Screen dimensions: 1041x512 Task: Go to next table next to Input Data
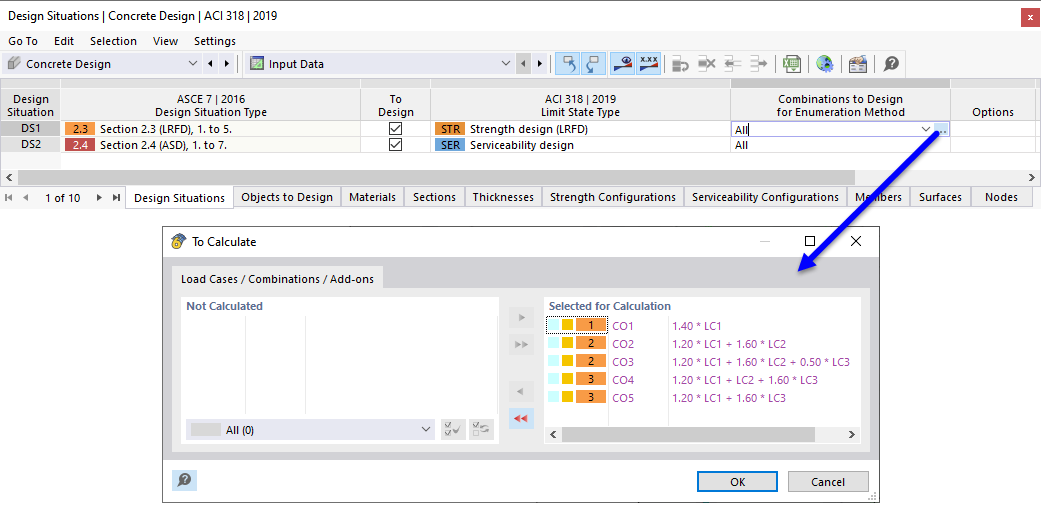click(540, 64)
